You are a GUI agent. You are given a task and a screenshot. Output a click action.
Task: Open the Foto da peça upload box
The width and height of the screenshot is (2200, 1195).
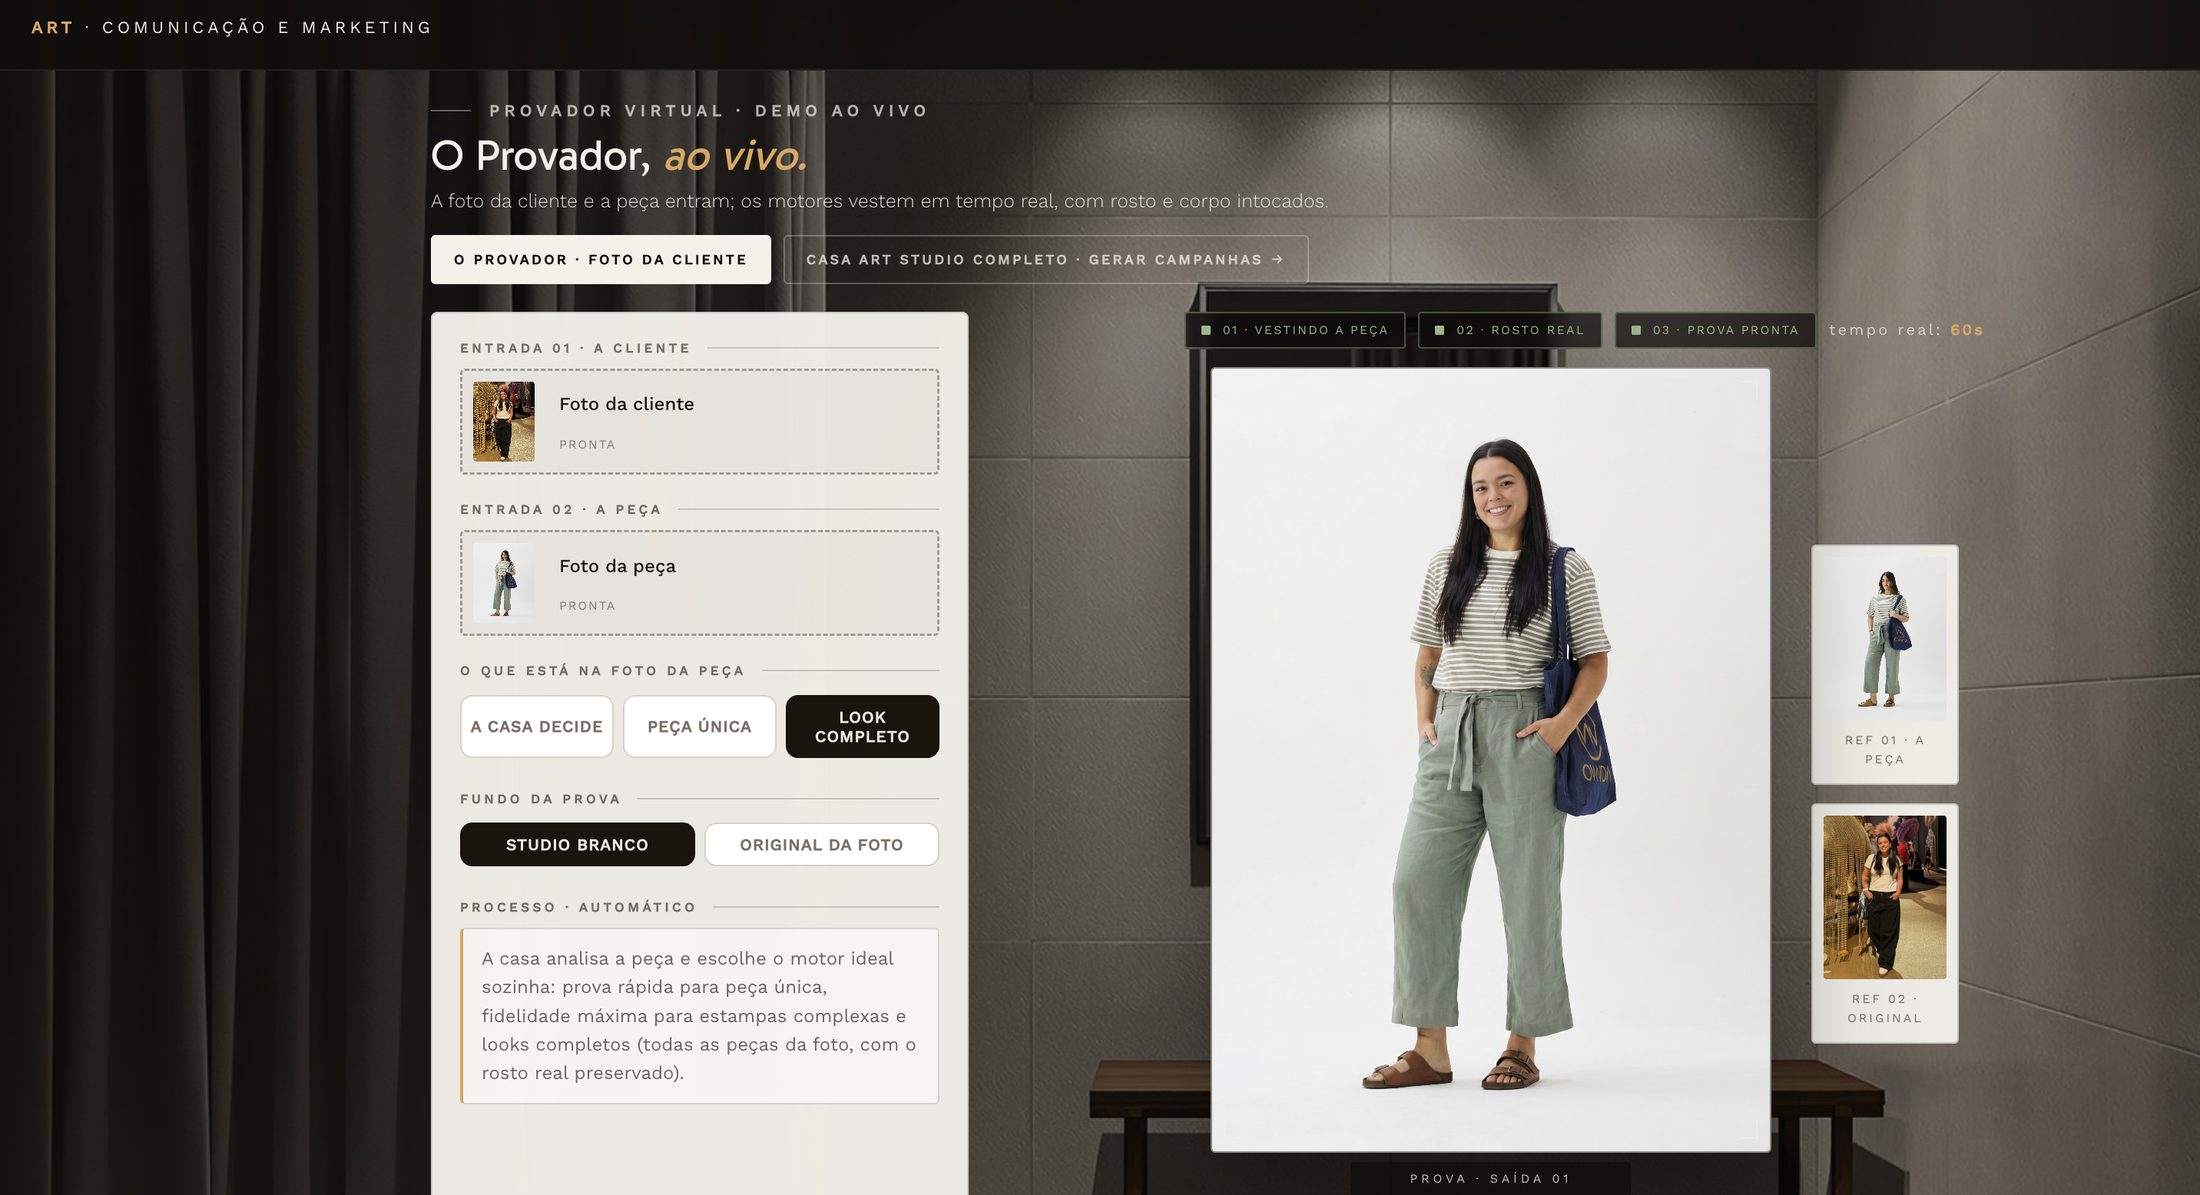click(699, 583)
